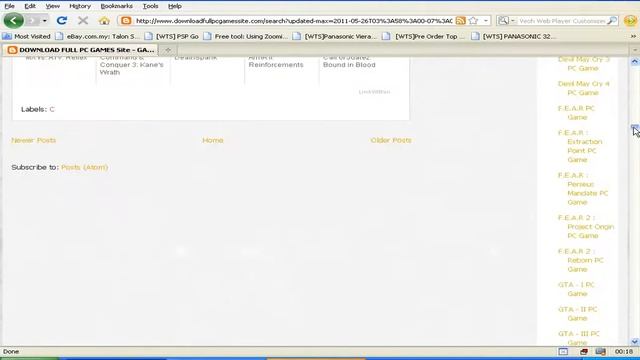The width and height of the screenshot is (640, 360).
Task: Stop loading with the X icon
Action: pyautogui.click(x=83, y=20)
